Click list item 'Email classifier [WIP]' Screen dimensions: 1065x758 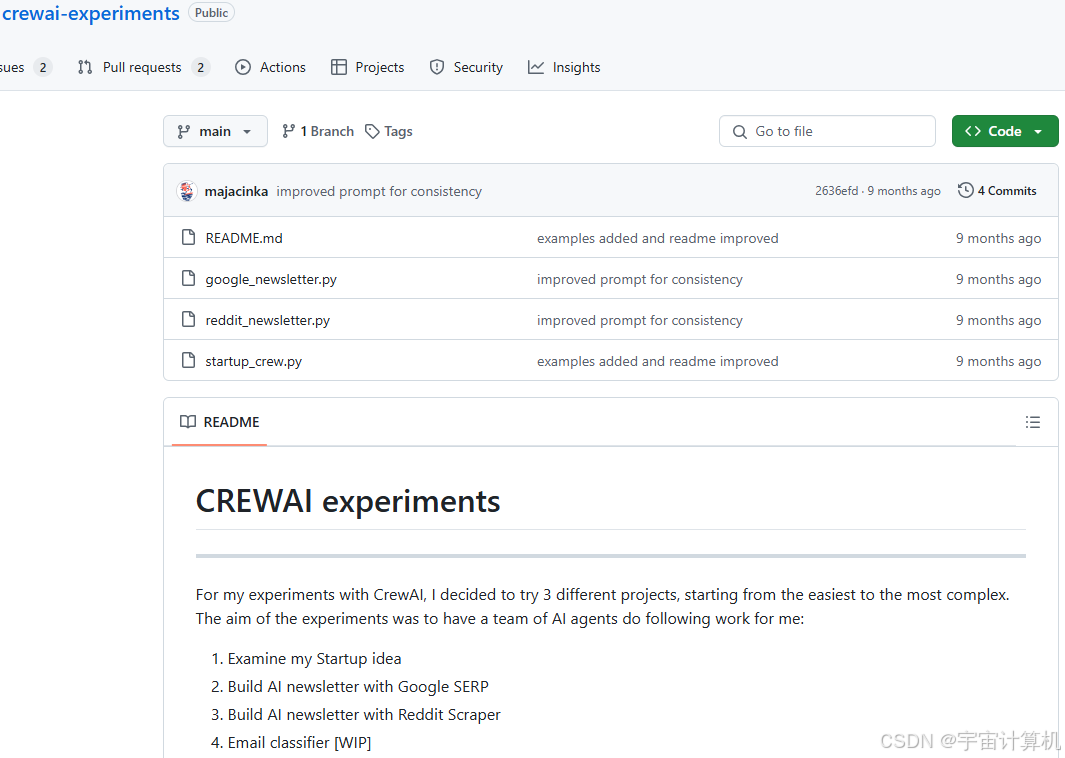300,742
